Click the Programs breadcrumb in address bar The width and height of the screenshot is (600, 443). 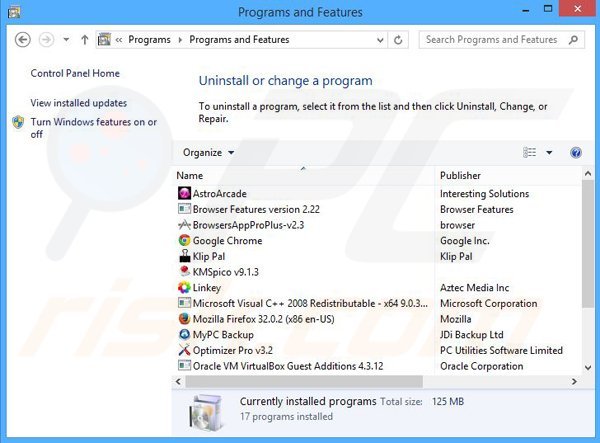pyautogui.click(x=149, y=39)
